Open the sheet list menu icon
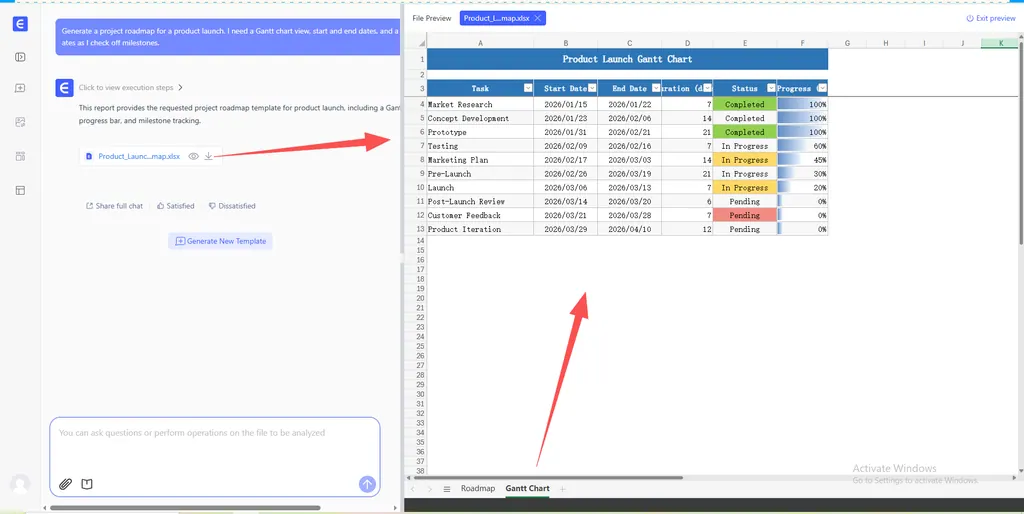This screenshot has width=1024, height=514. click(x=447, y=489)
